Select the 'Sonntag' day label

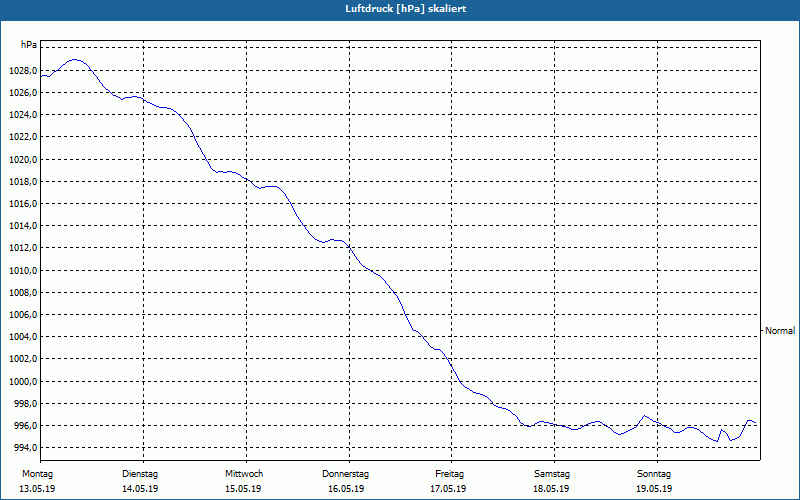click(x=654, y=474)
